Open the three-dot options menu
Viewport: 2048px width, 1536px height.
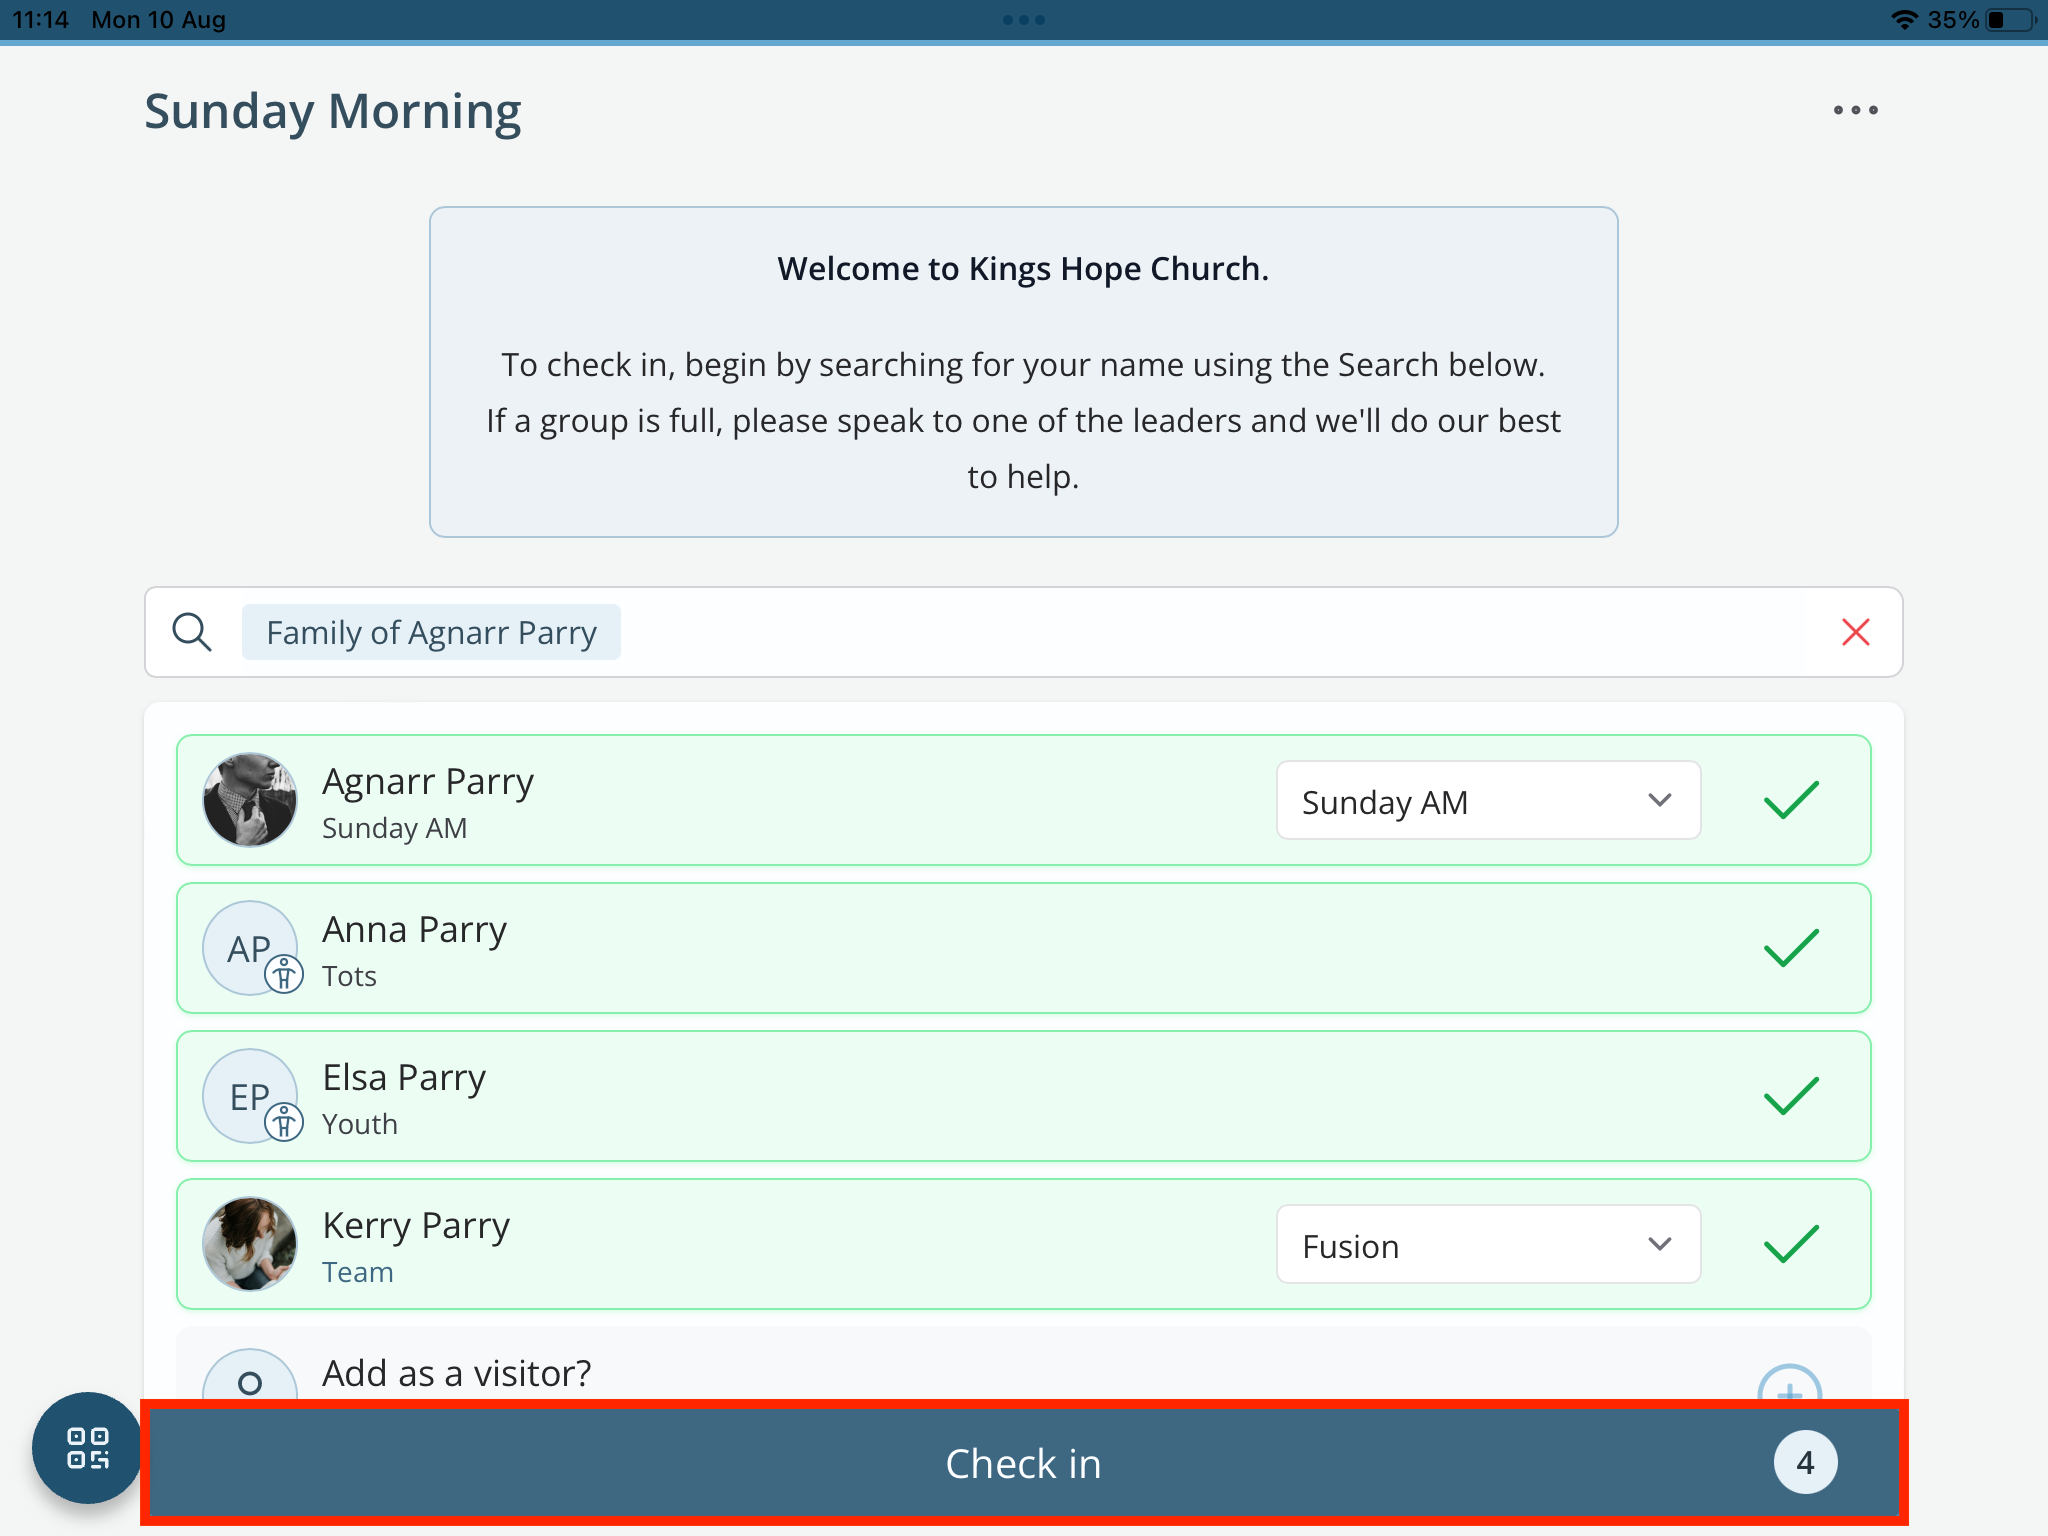tap(1855, 110)
